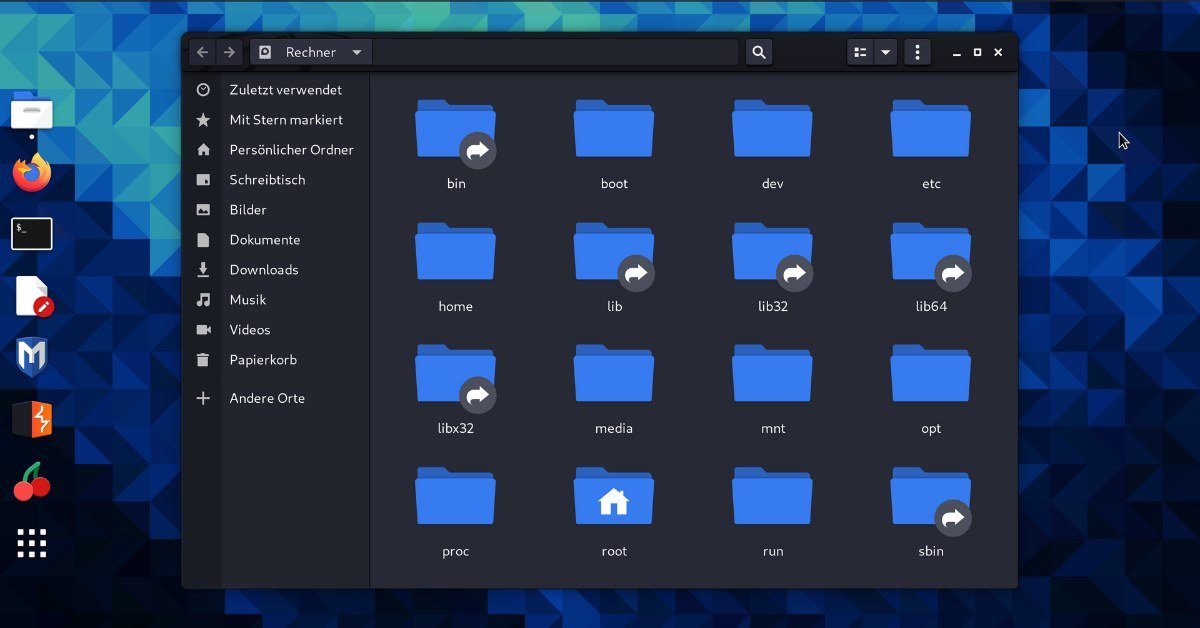Open the Terminal from the dock
1200x628 pixels.
coord(32,234)
